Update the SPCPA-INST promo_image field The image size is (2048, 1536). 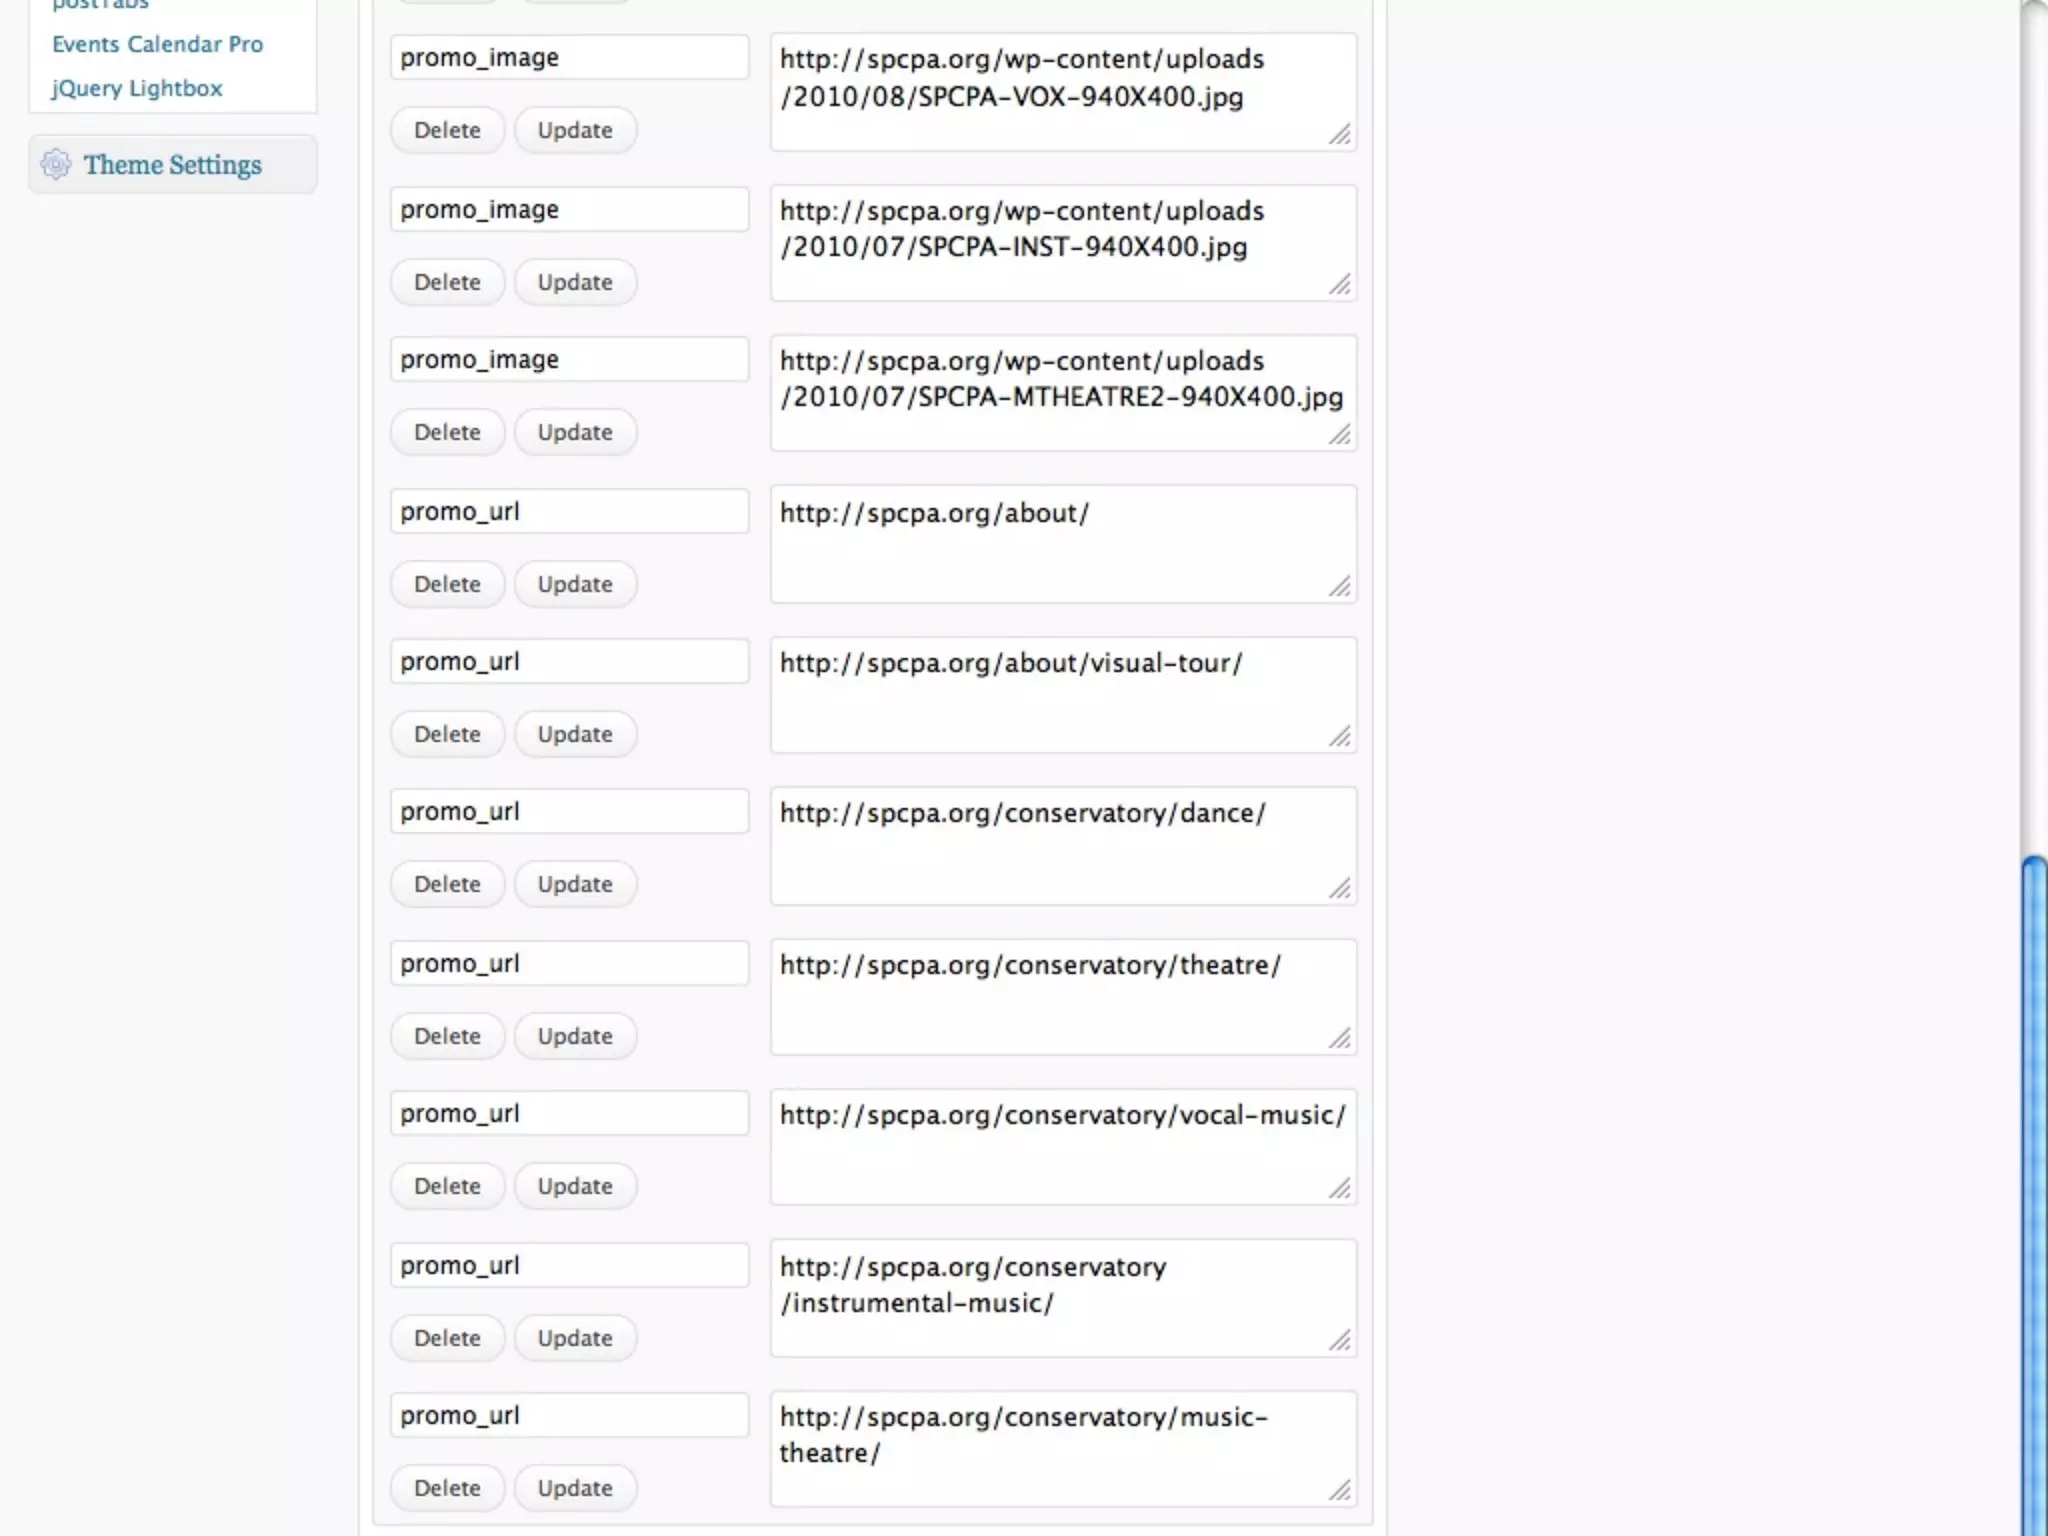[x=575, y=282]
